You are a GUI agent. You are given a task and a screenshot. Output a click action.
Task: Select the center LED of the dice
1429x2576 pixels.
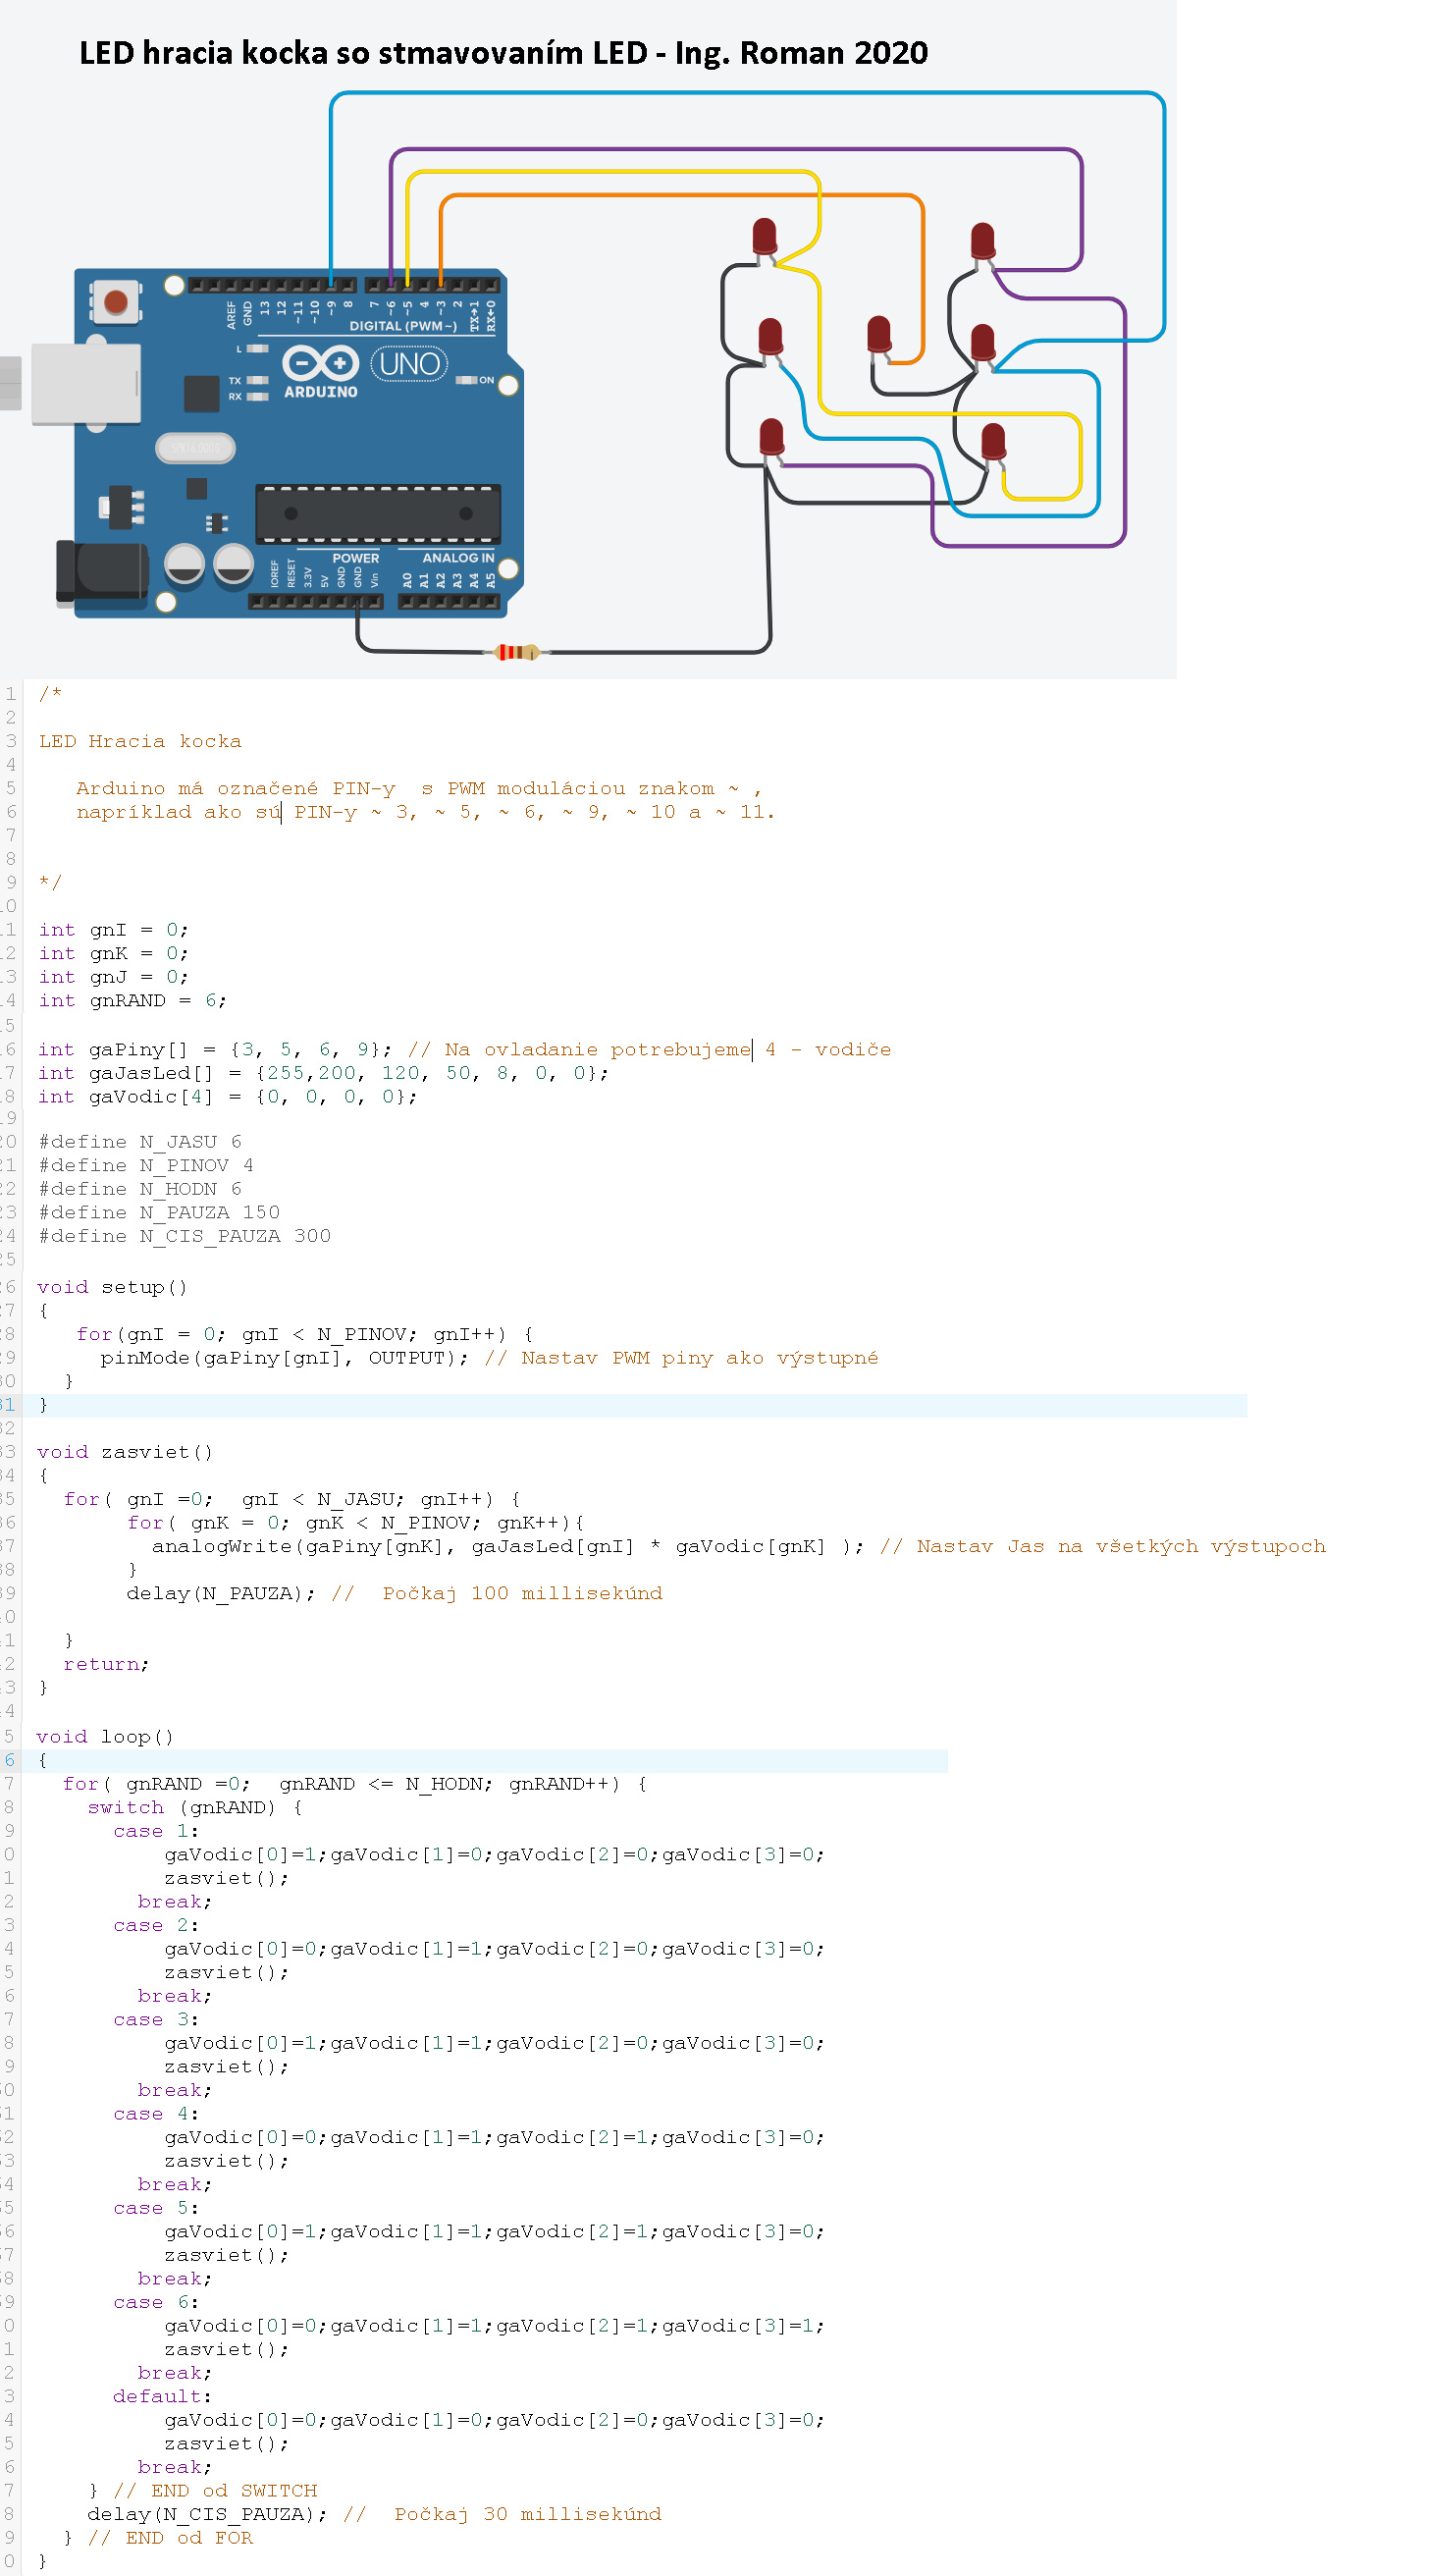pyautogui.click(x=878, y=335)
